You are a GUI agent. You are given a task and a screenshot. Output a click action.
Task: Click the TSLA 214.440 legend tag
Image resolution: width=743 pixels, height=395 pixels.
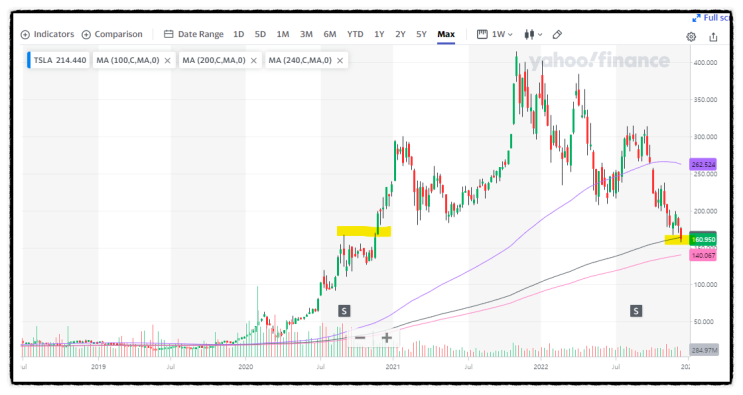[59, 60]
